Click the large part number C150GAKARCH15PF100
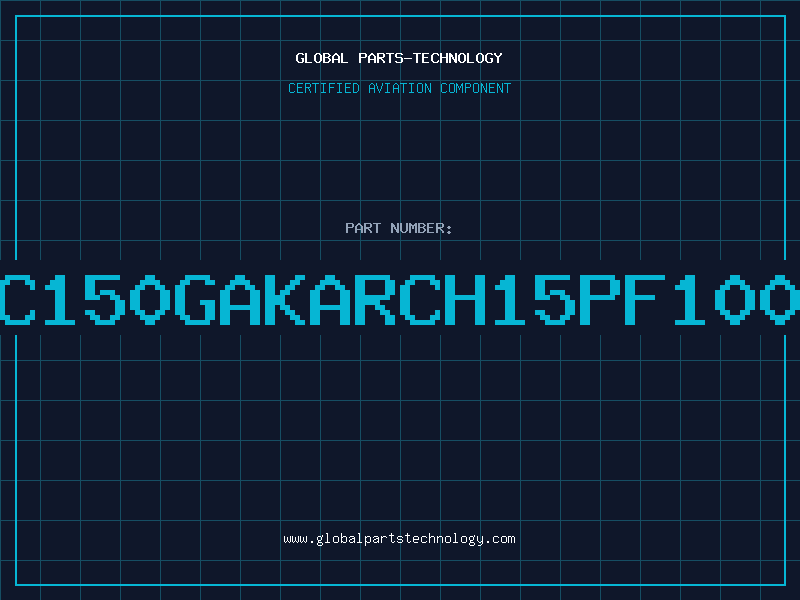The width and height of the screenshot is (800, 600). tap(400, 299)
